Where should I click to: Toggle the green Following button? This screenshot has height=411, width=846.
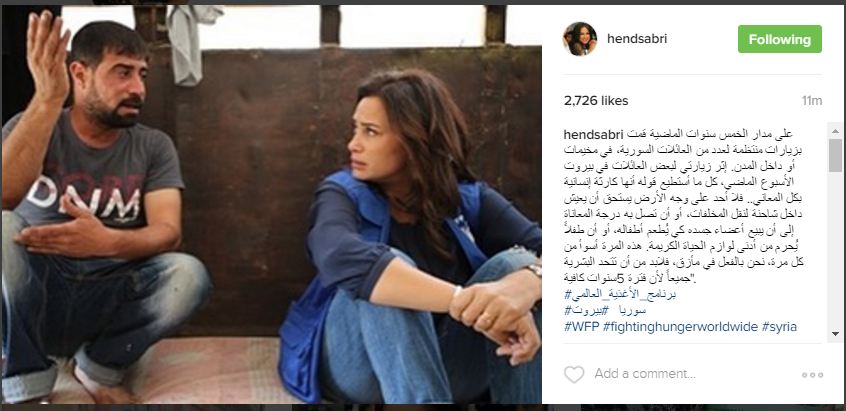click(780, 39)
